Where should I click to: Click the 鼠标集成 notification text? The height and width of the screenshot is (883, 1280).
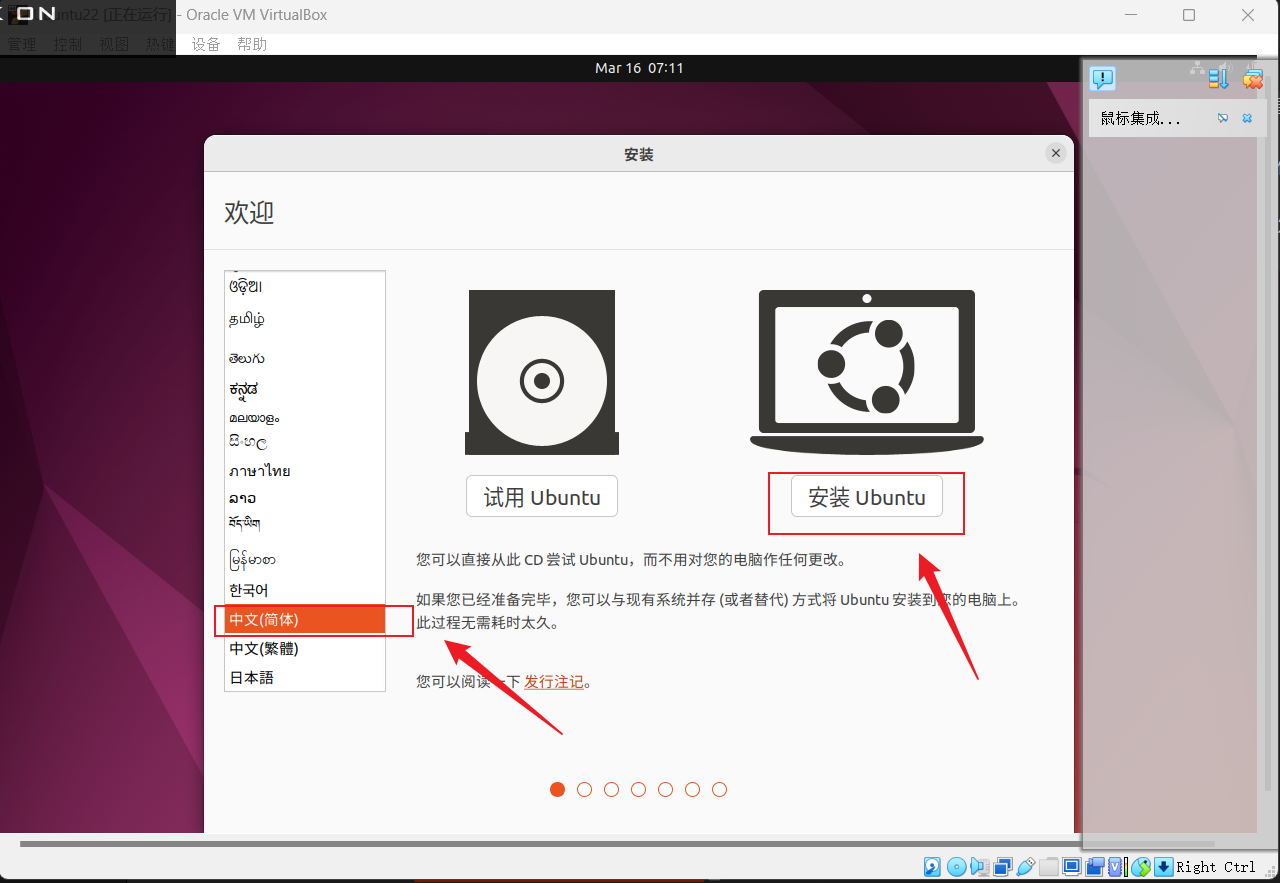[1140, 118]
